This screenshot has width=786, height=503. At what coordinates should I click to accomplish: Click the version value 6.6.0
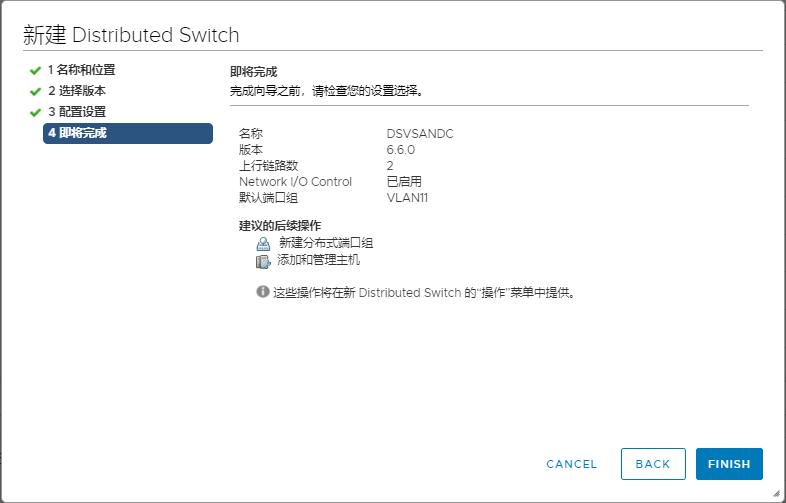pyautogui.click(x=401, y=150)
